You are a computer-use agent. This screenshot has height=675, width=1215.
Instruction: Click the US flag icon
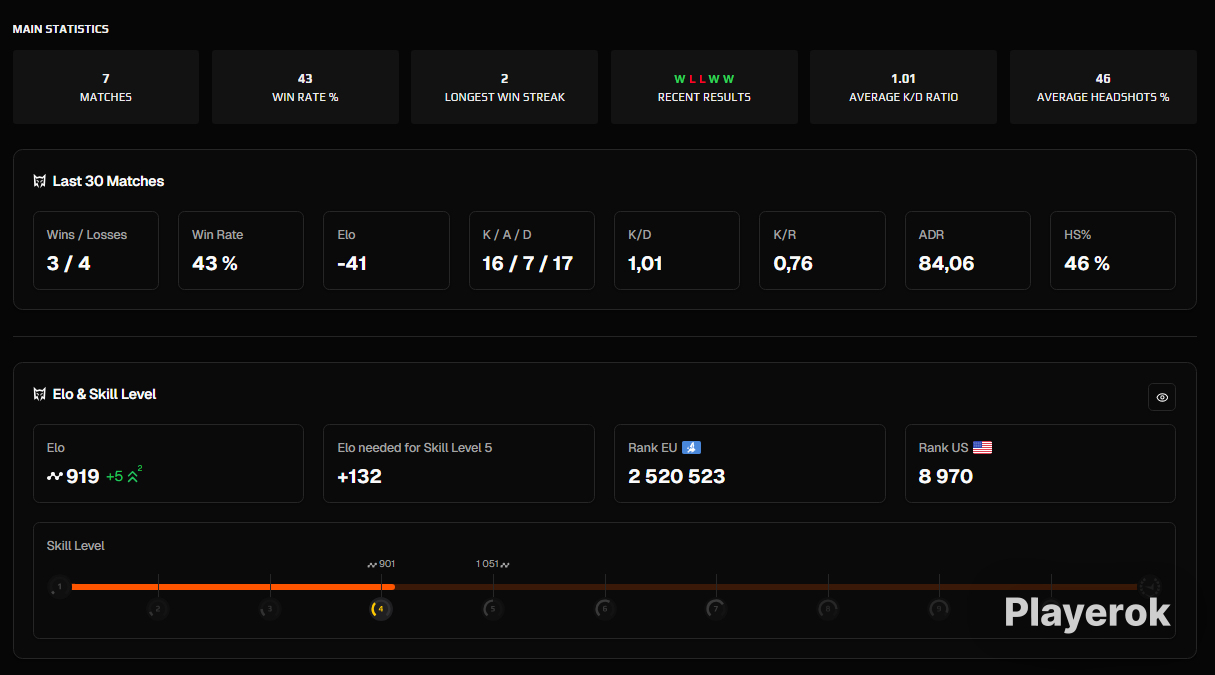(x=982, y=448)
